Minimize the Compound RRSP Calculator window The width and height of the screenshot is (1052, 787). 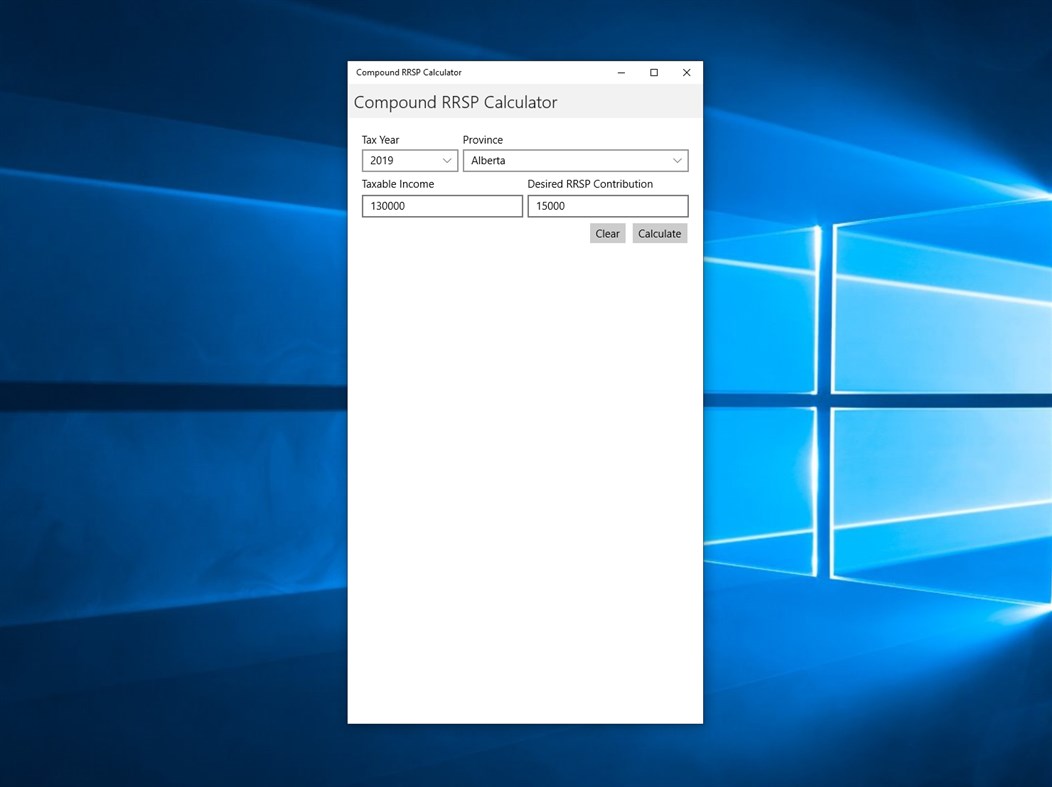(621, 72)
